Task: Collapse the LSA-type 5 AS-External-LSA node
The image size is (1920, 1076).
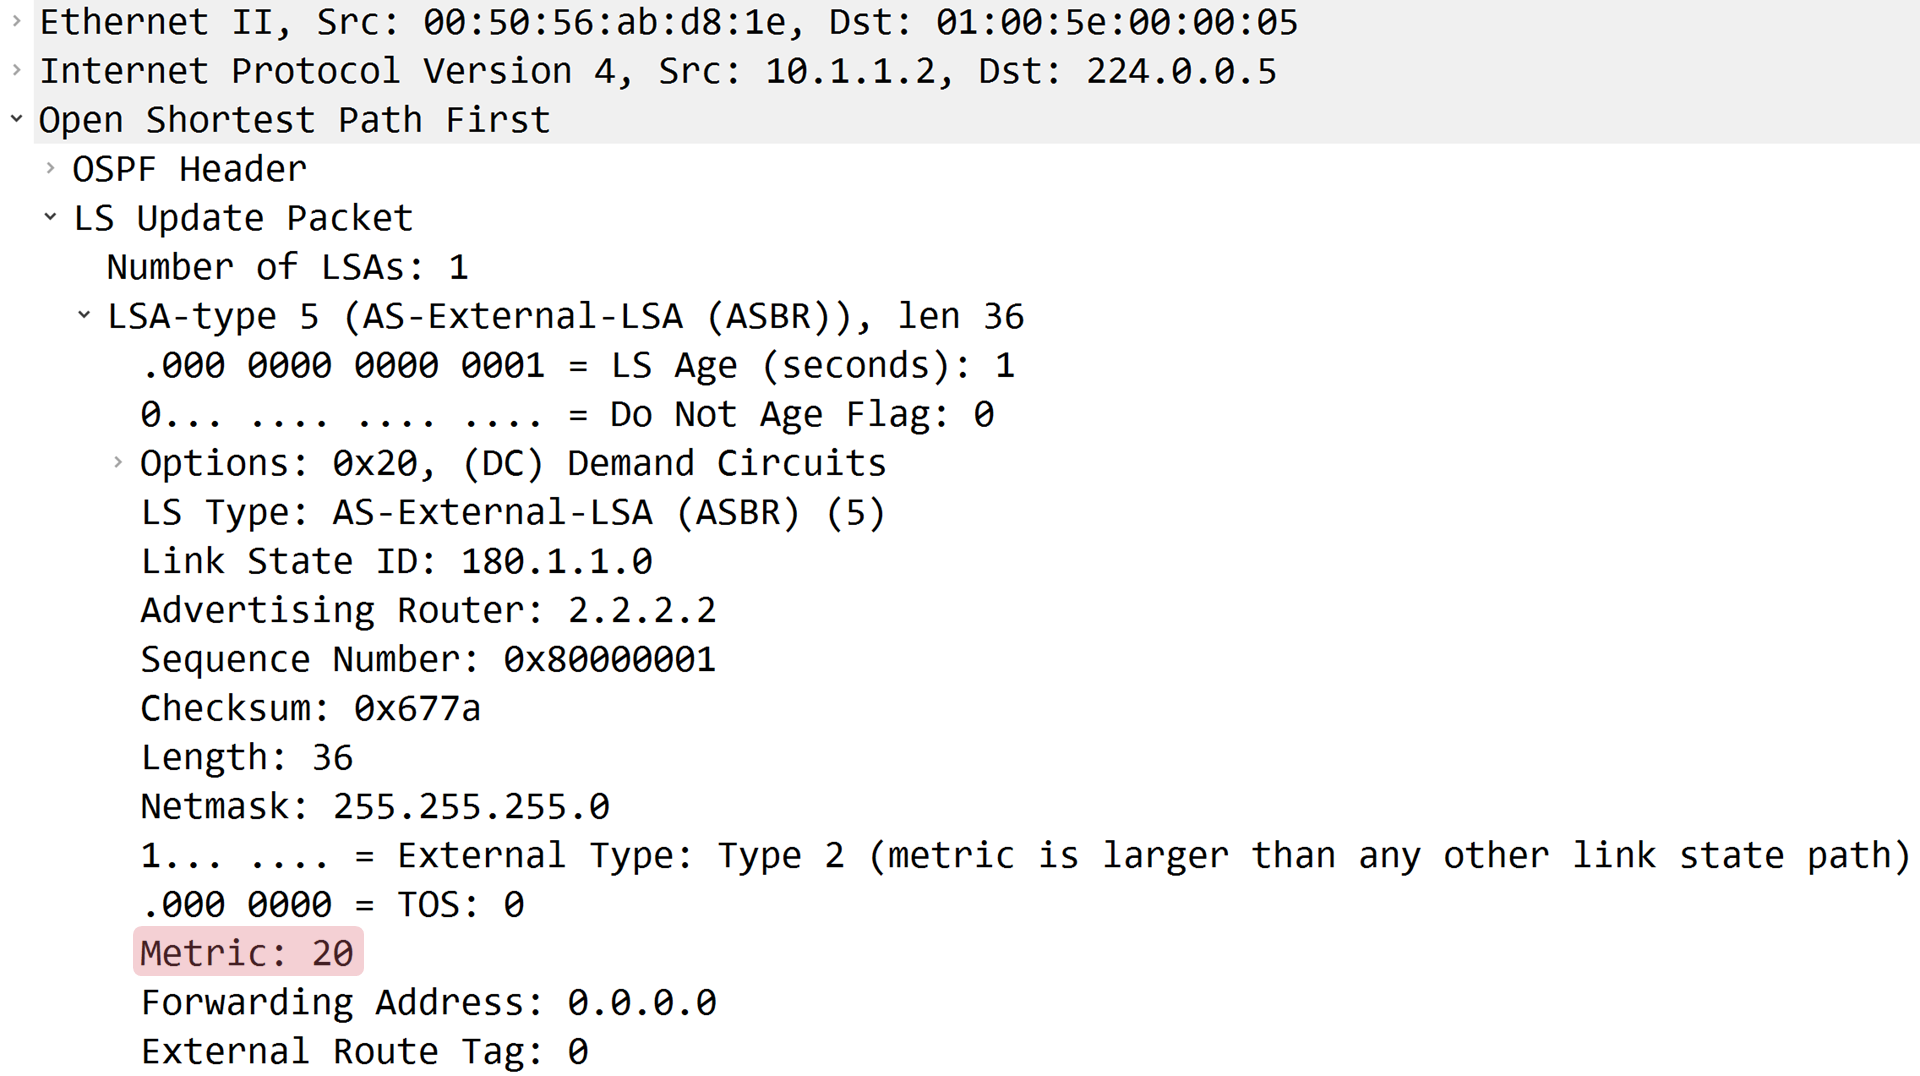Action: coord(84,316)
